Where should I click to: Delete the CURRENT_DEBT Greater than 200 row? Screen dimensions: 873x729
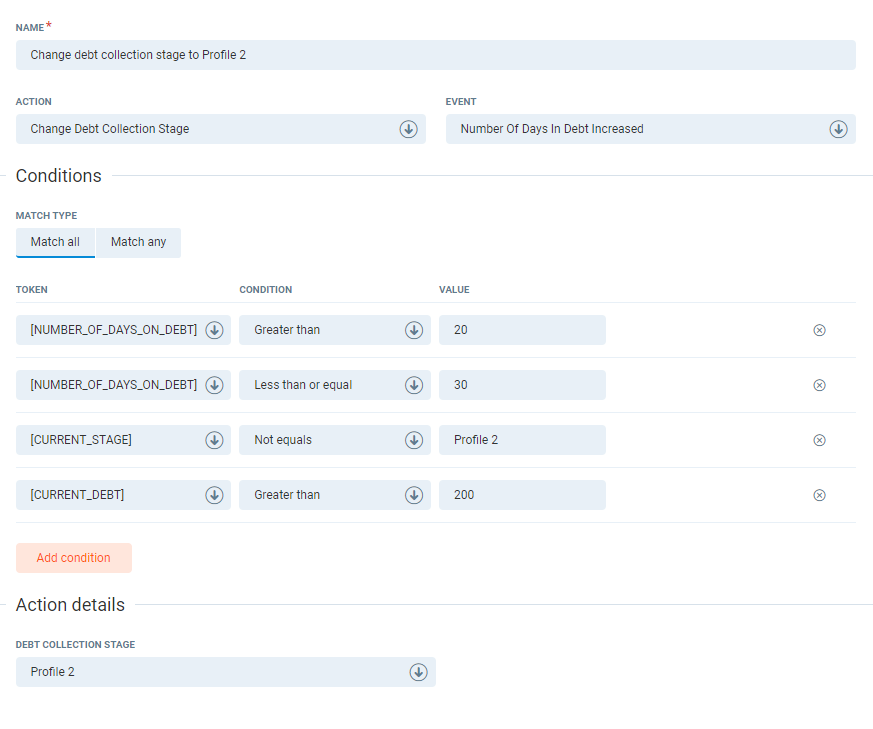click(x=819, y=495)
